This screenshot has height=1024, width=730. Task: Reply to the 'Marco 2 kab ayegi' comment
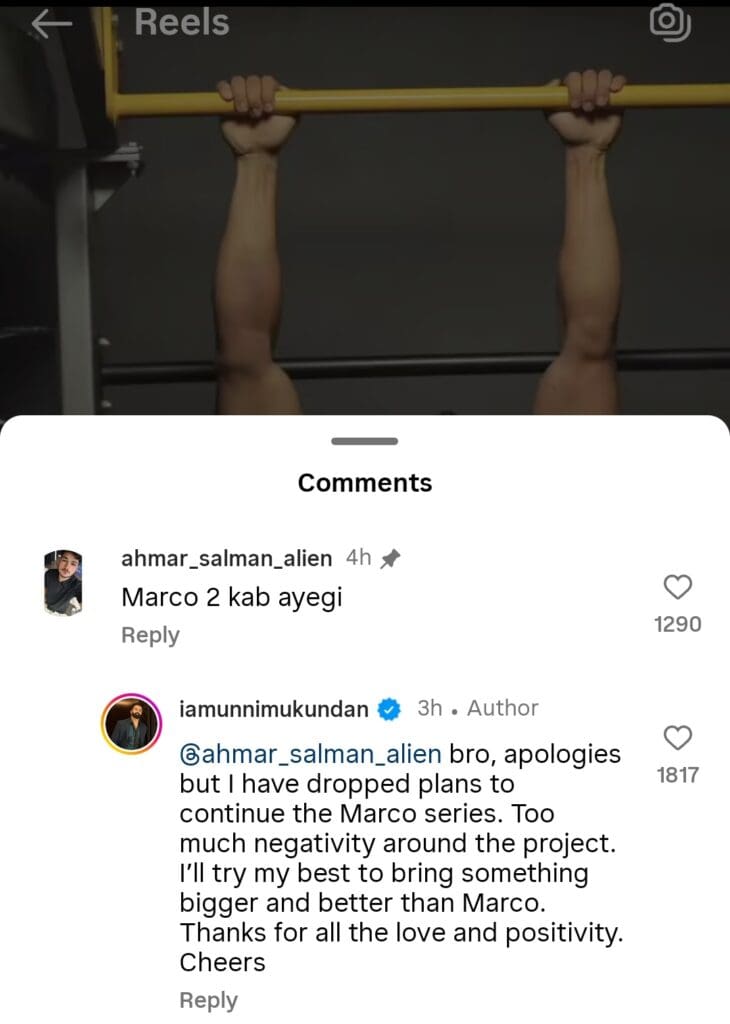click(x=150, y=635)
